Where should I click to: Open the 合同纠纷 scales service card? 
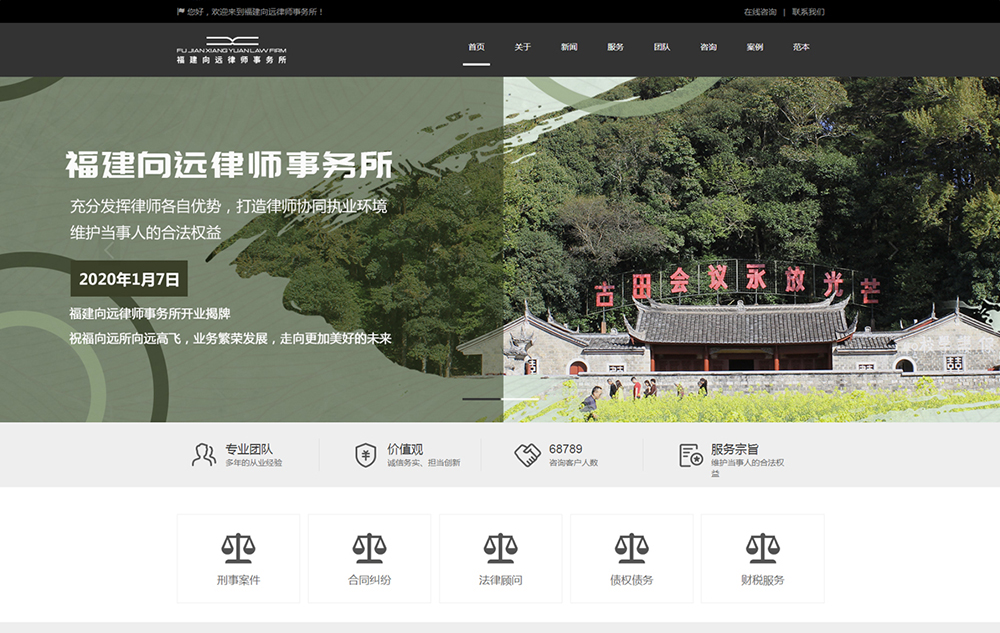click(369, 558)
